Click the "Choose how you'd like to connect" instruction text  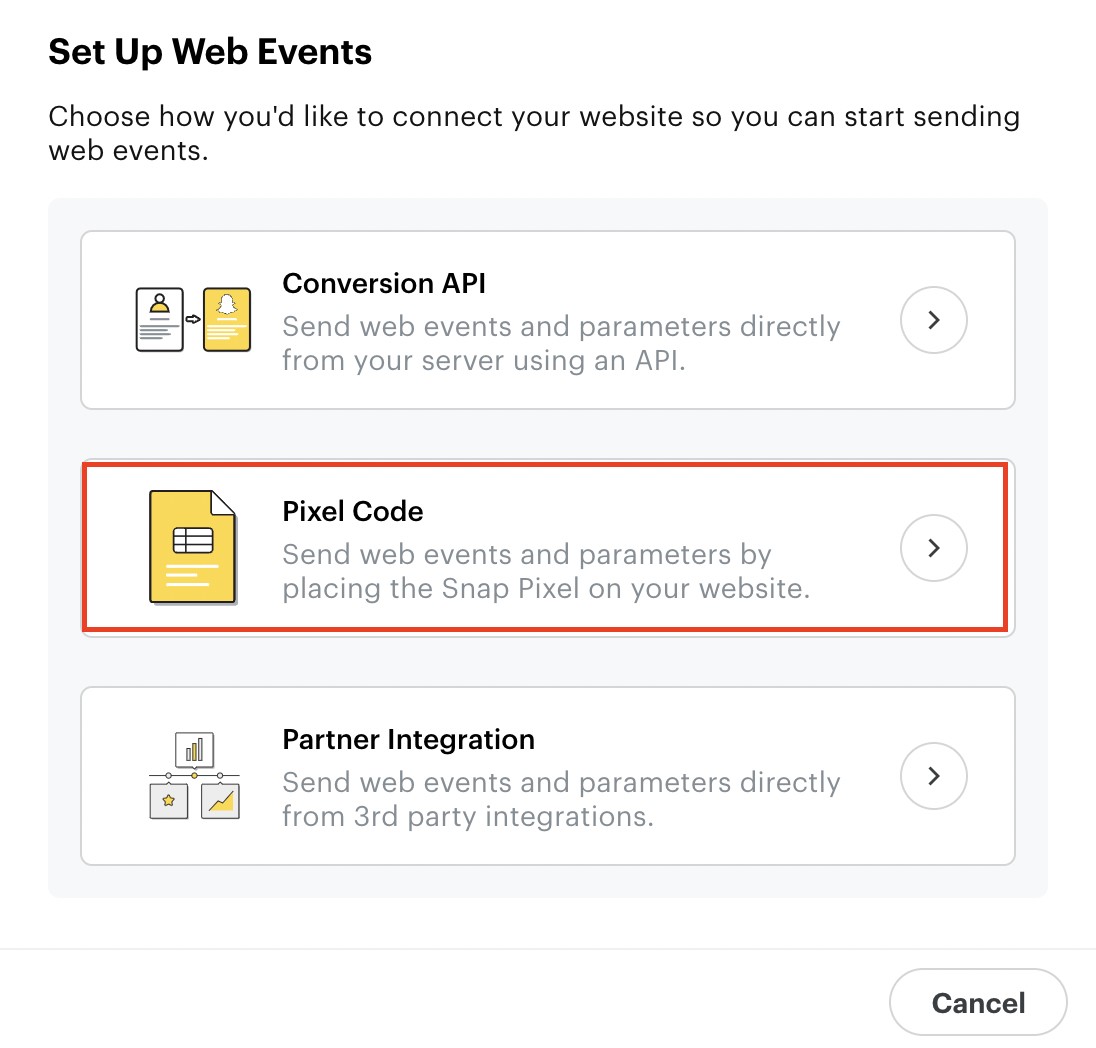(533, 134)
